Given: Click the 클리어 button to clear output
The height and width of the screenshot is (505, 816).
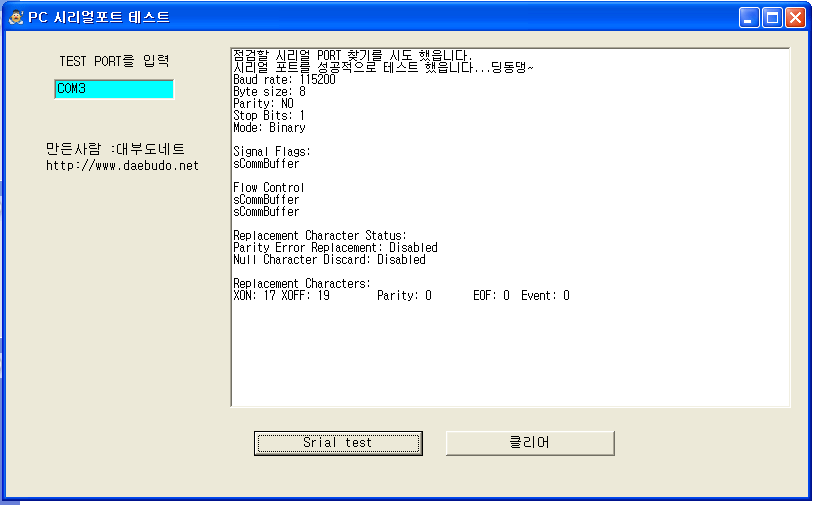Looking at the screenshot, I should click(530, 443).
